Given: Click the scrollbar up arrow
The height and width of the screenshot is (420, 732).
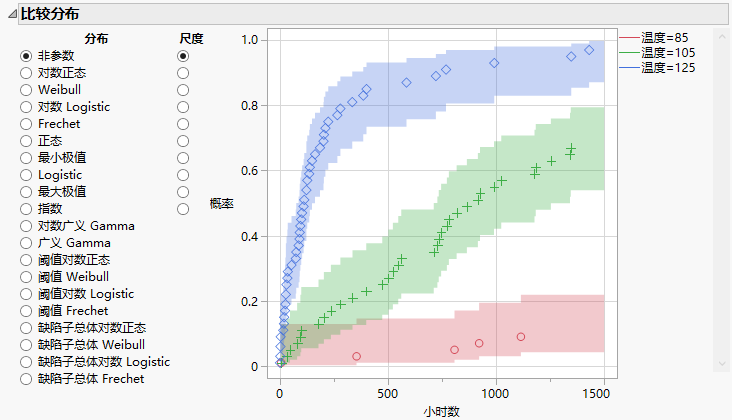Looking at the screenshot, I should tap(723, 36).
